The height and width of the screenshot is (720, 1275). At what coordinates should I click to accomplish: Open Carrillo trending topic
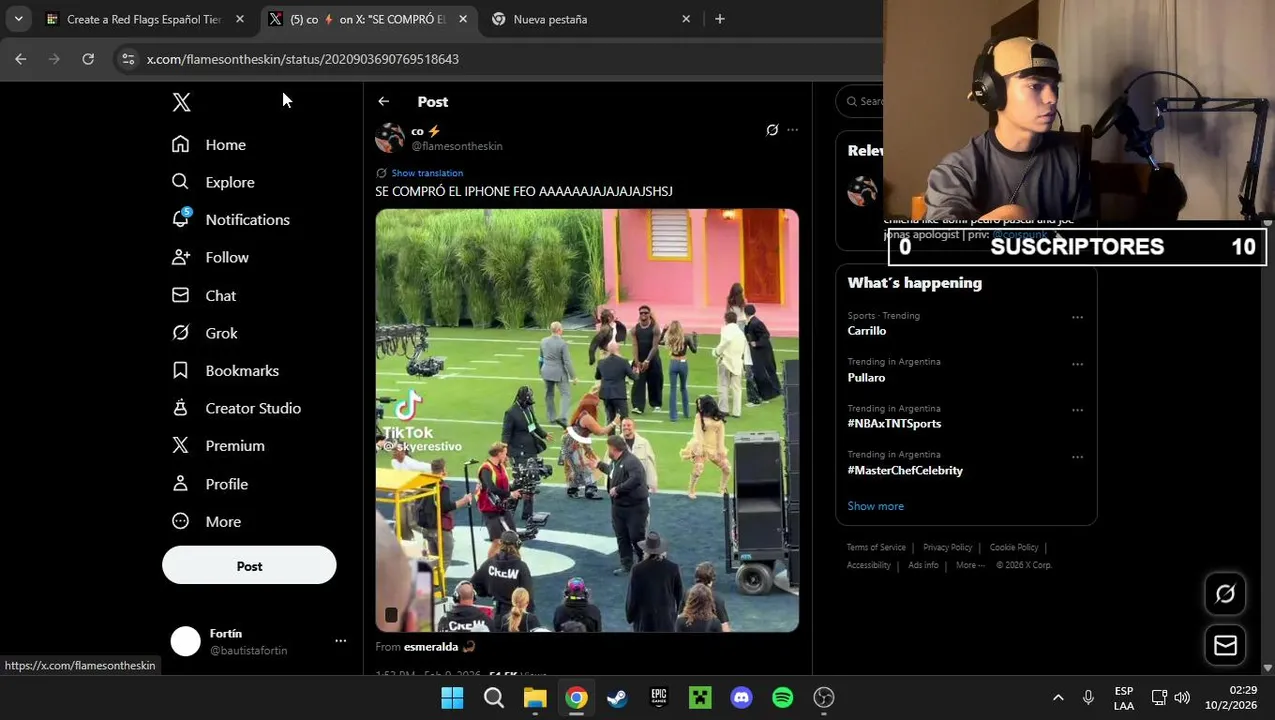[866, 331]
